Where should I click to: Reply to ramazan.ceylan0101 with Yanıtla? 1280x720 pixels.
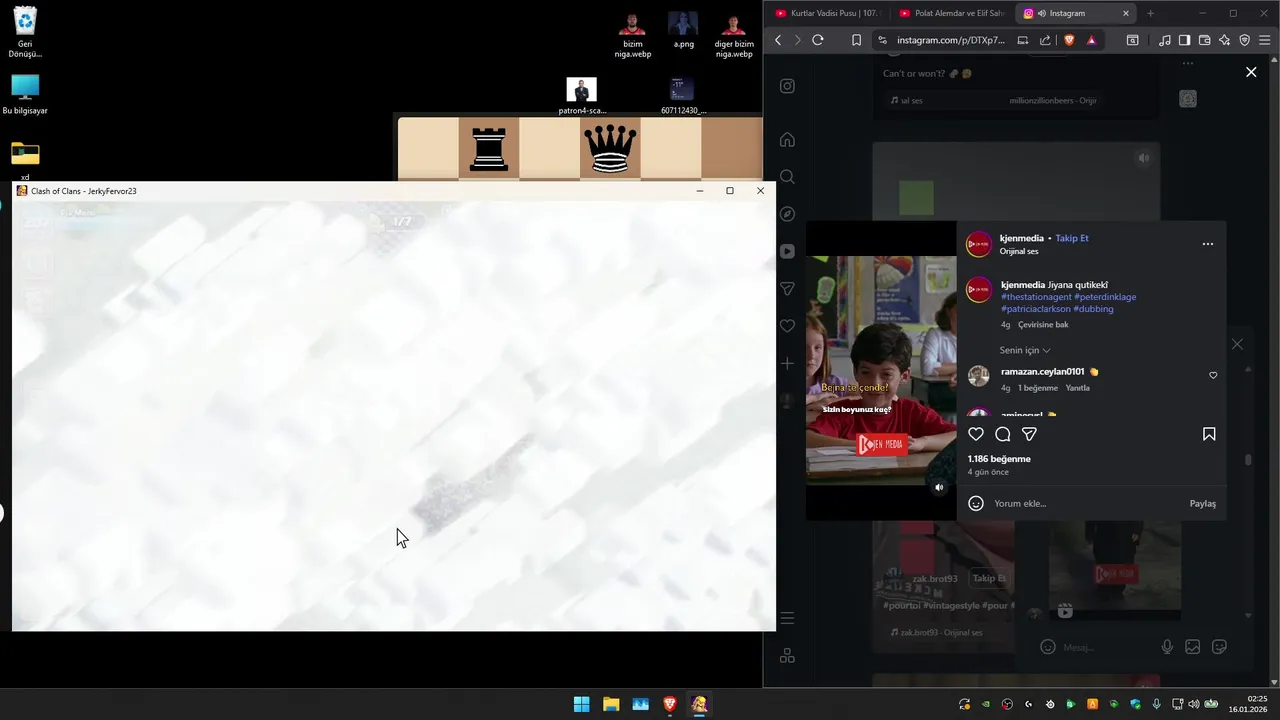pos(1077,388)
